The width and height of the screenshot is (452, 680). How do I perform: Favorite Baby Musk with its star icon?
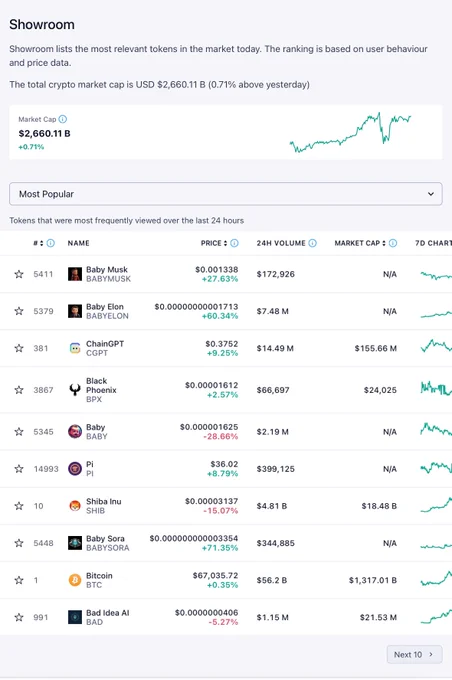pyautogui.click(x=19, y=274)
